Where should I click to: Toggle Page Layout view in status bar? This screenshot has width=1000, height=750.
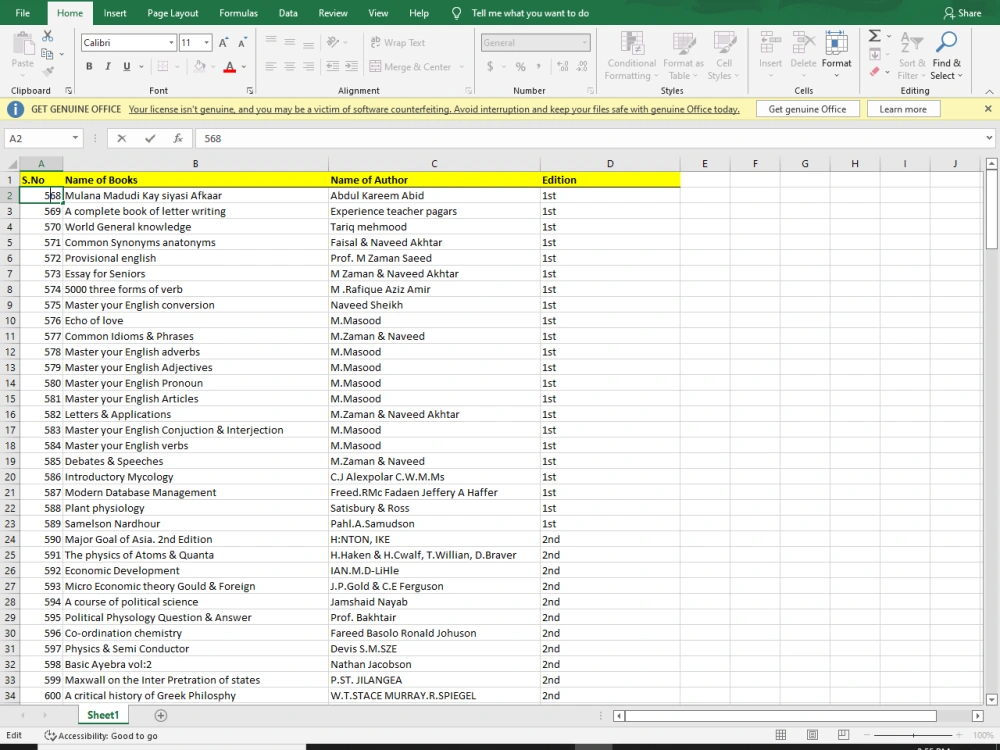tap(812, 735)
